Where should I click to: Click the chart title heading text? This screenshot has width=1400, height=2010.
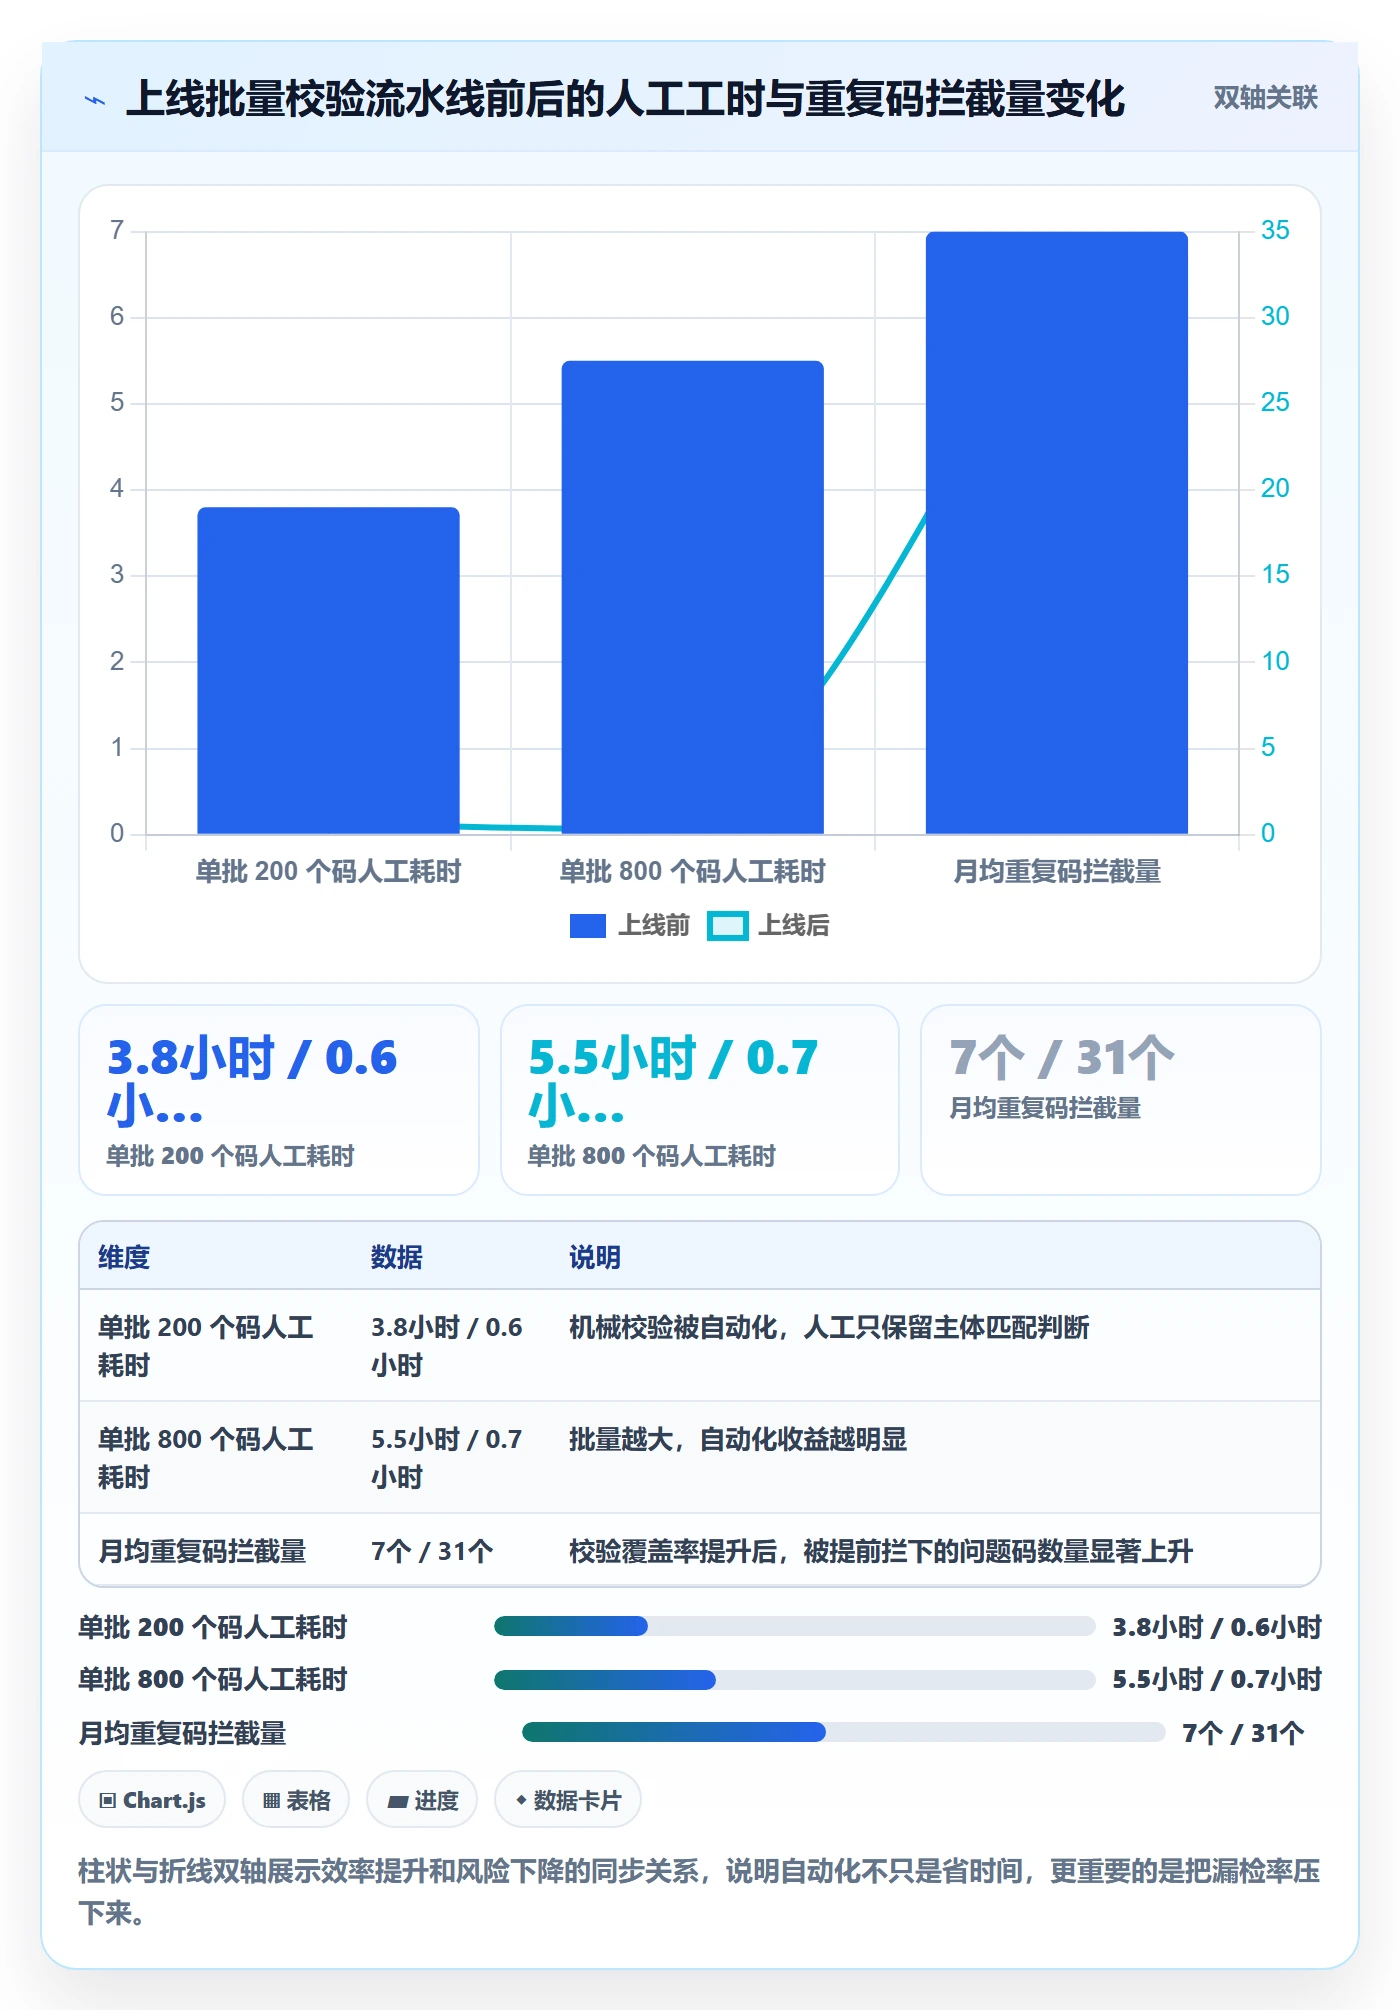click(x=625, y=99)
